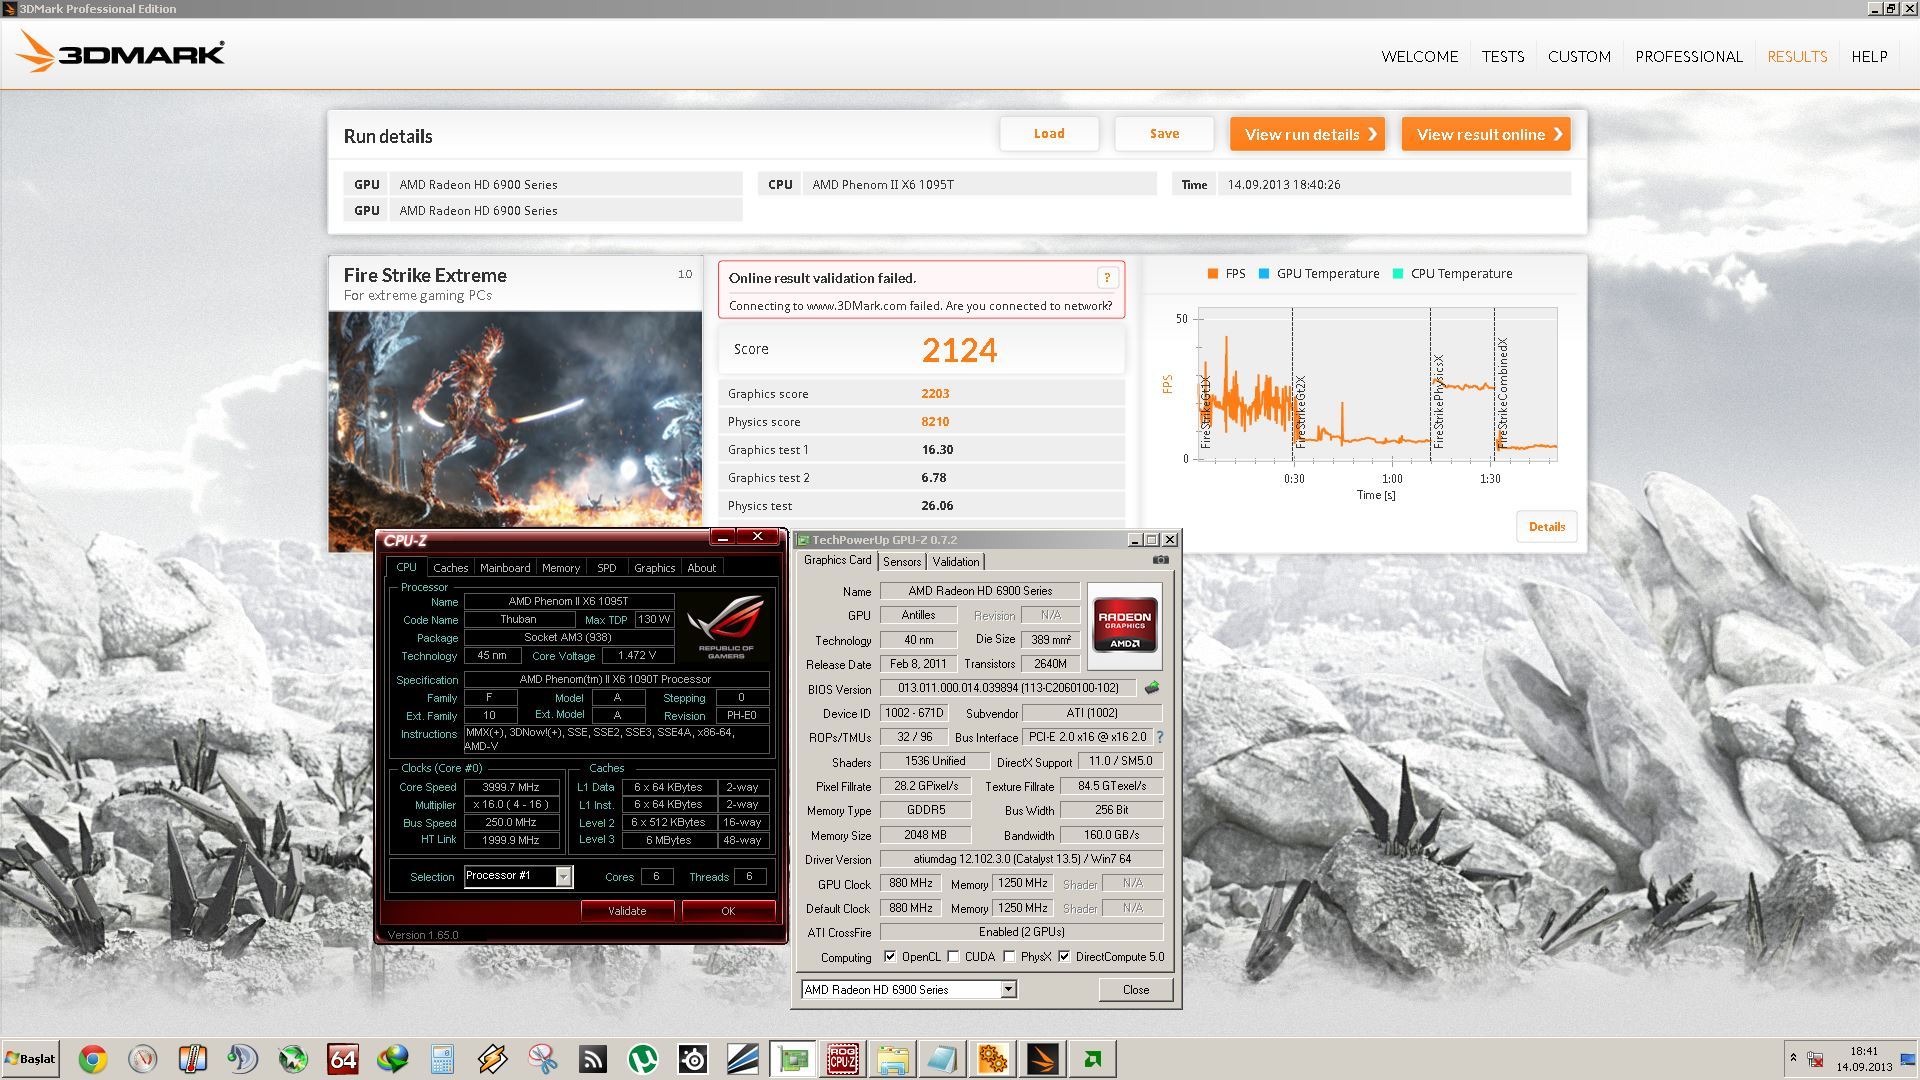Click the Winamp lightning icon in taskbar
The image size is (1920, 1080).
[492, 1059]
